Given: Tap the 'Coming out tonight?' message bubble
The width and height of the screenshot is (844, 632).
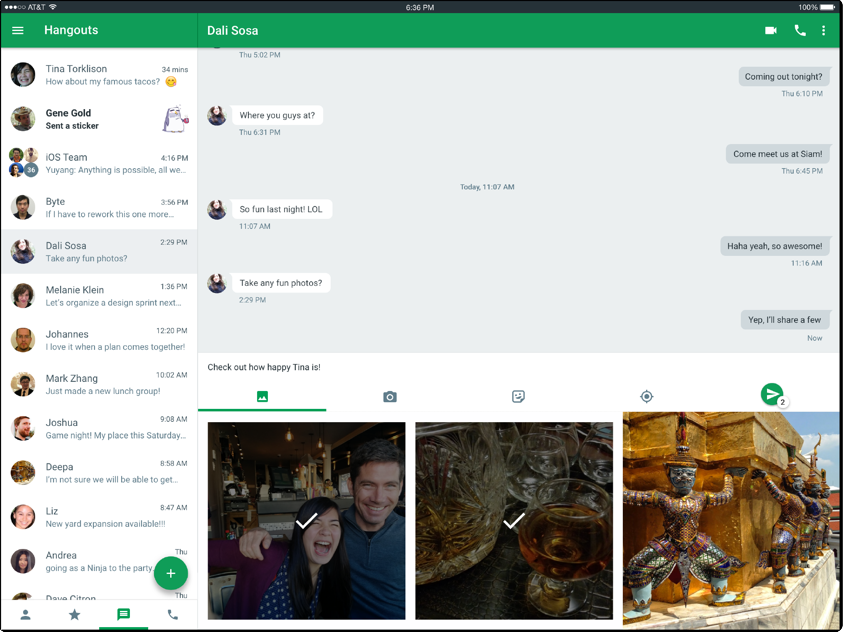Looking at the screenshot, I should [783, 76].
